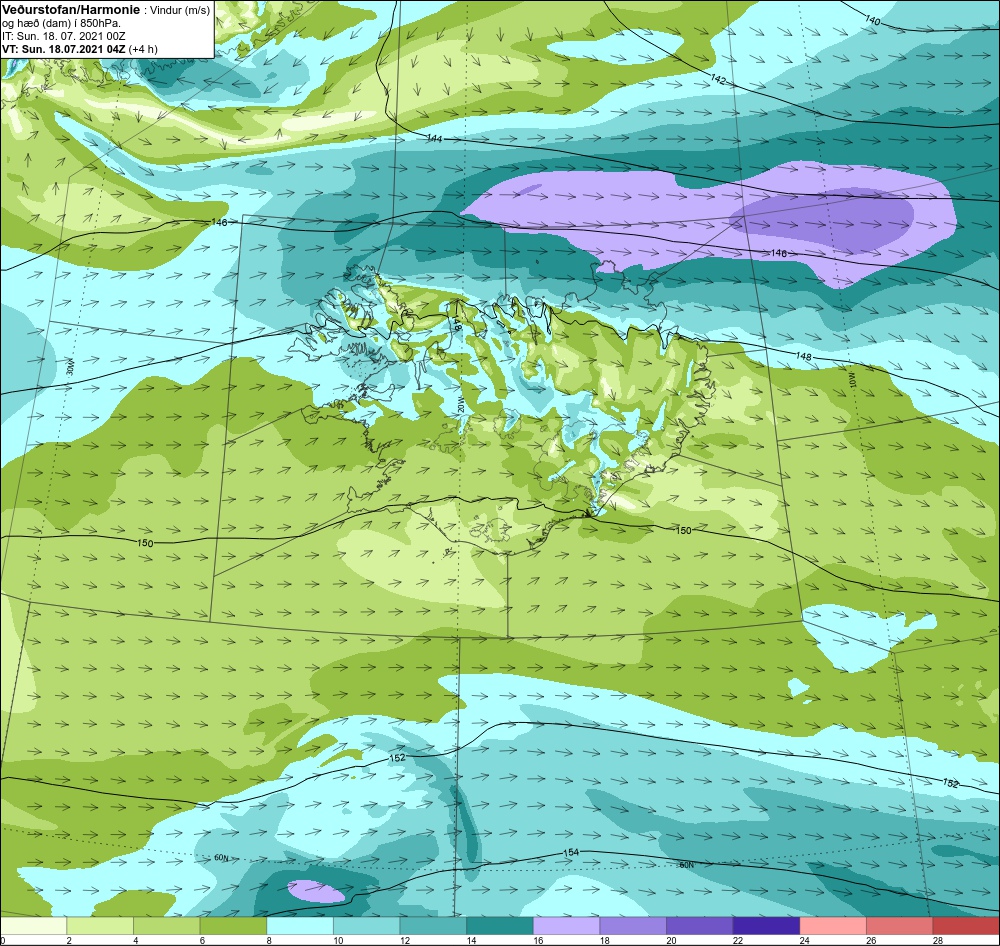Click the '10W' longitude label
The width and height of the screenshot is (1000, 946).
855,380
